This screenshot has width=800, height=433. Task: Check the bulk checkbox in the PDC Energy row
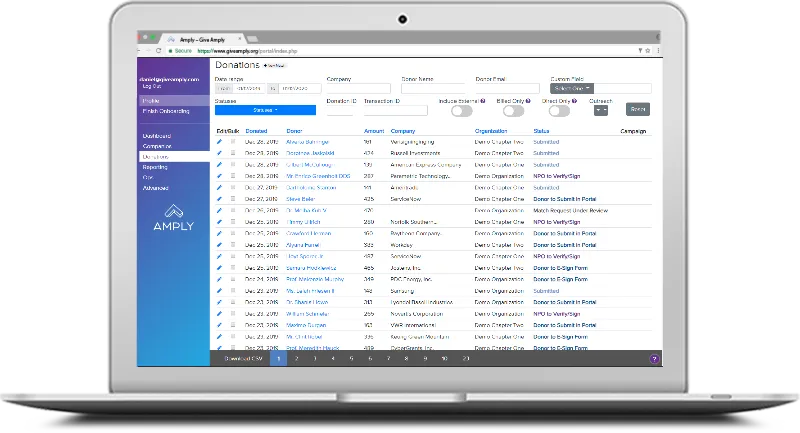233,279
